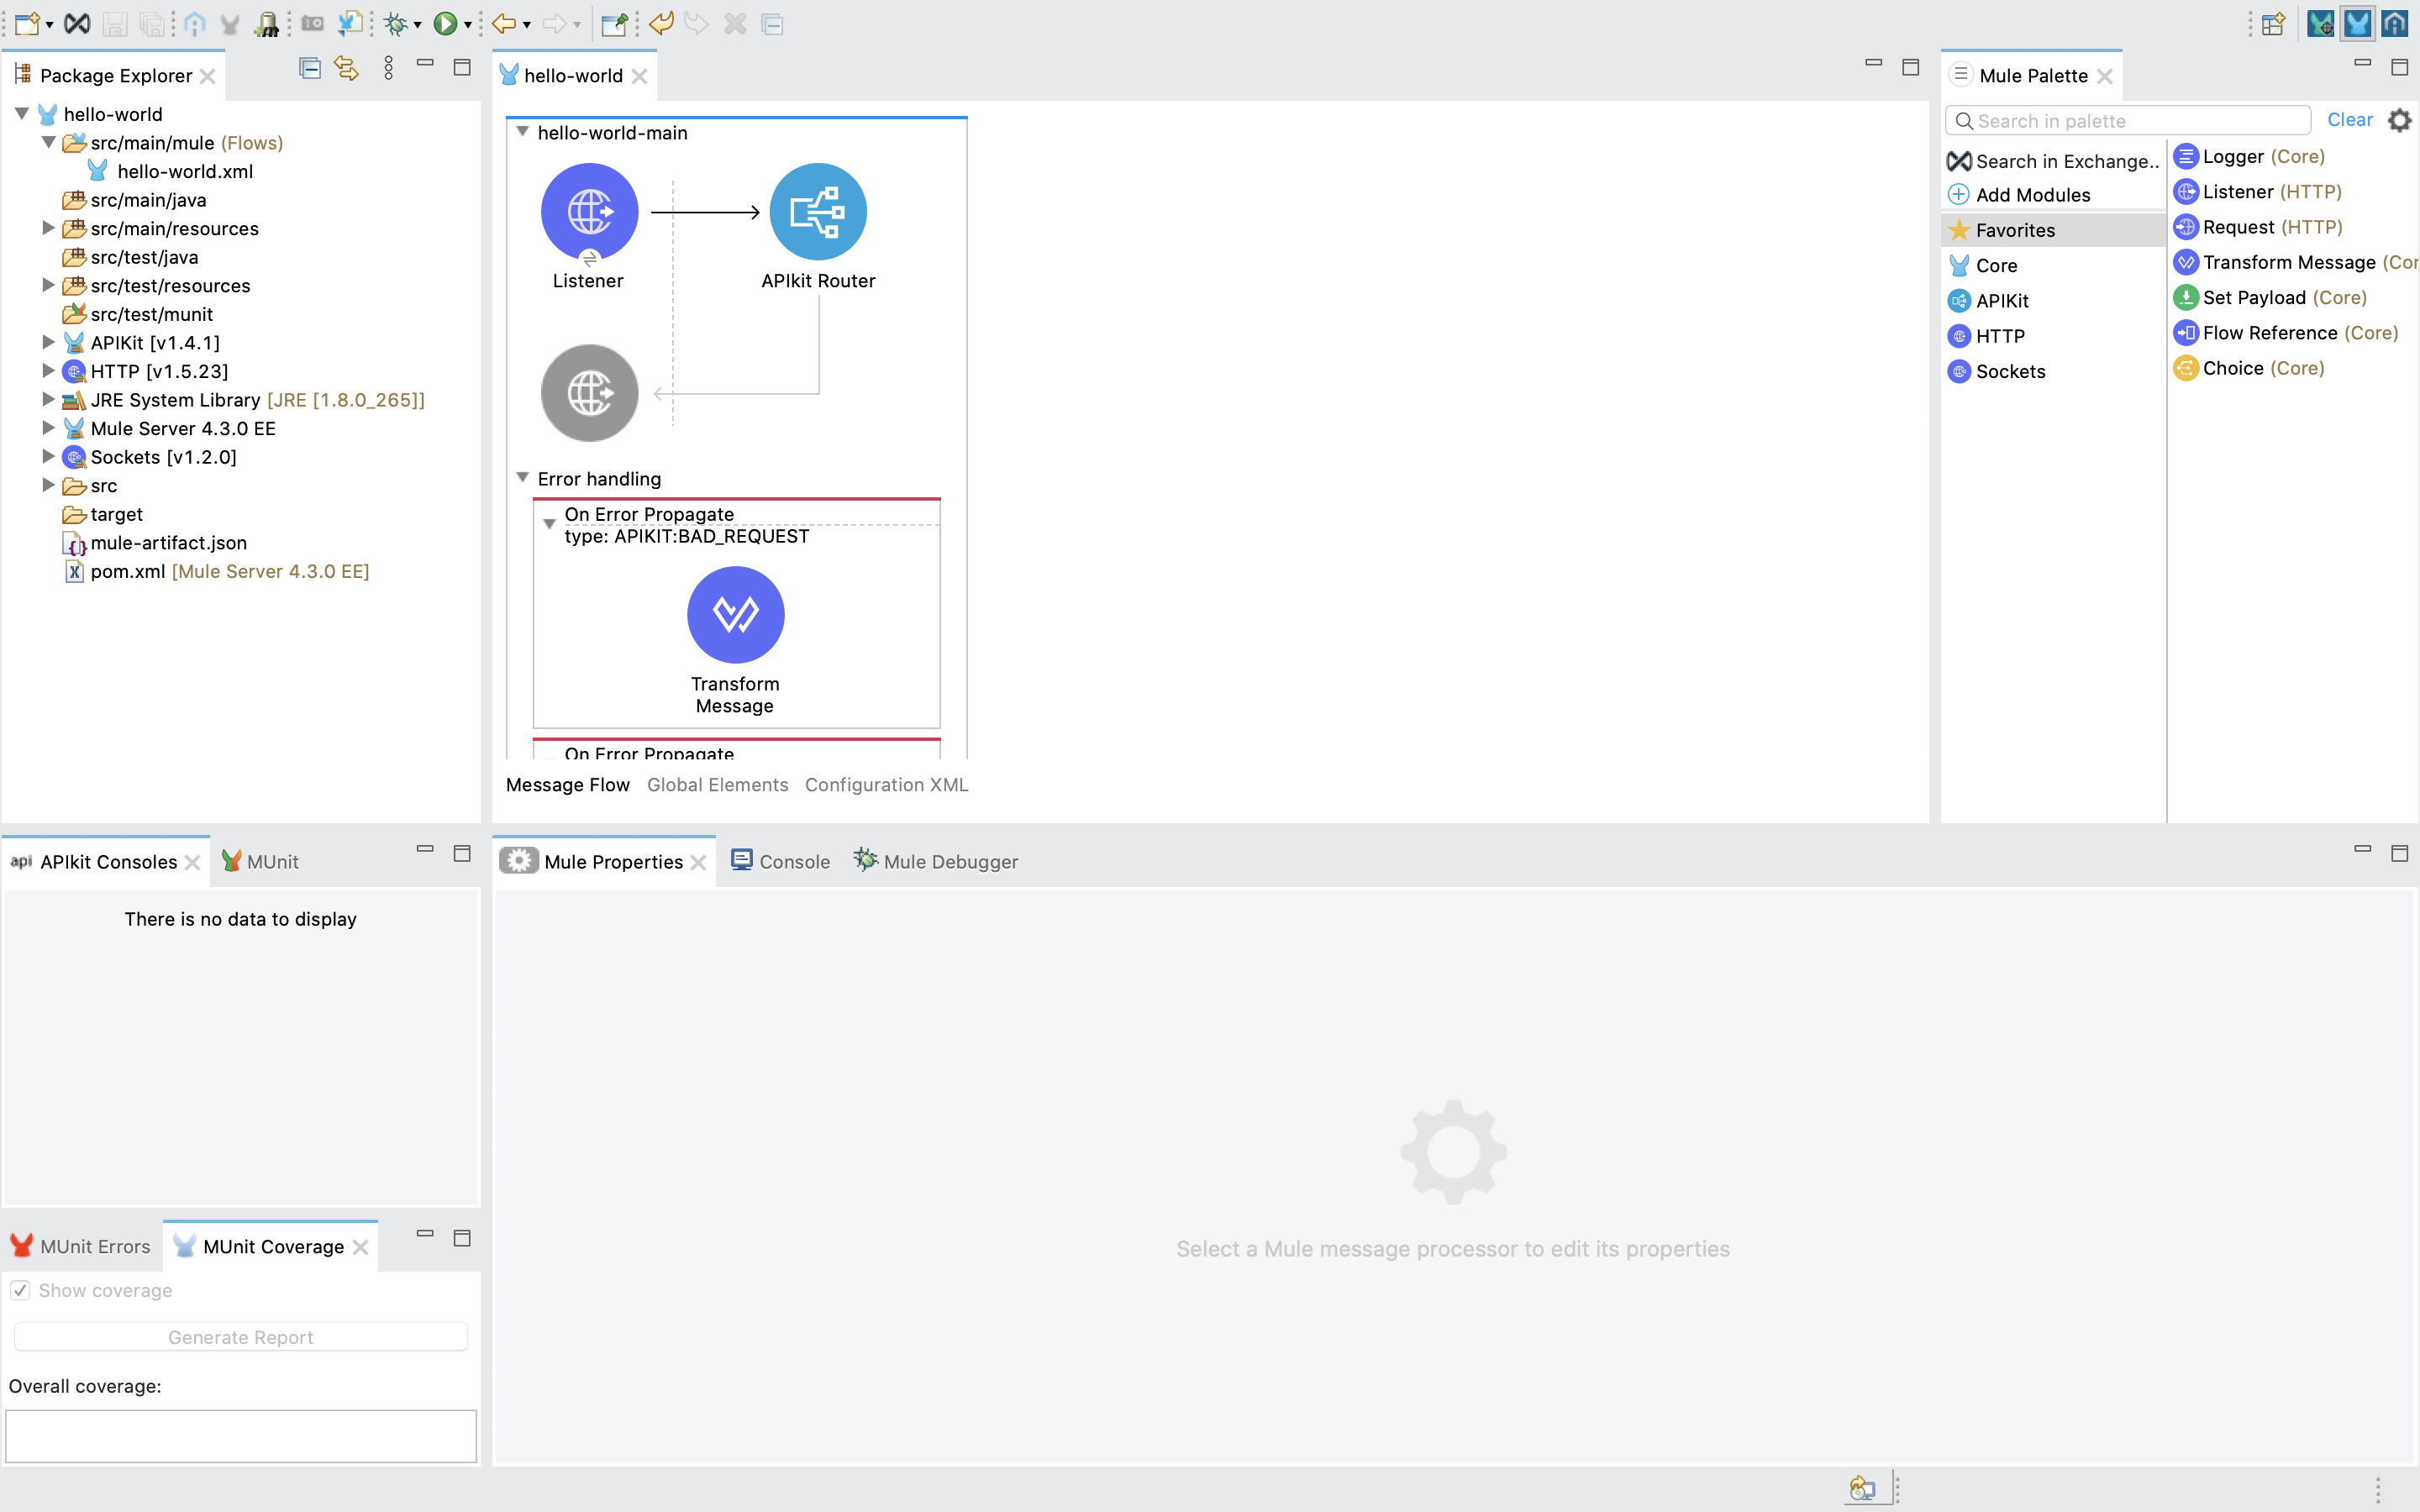This screenshot has height=1512, width=2420.
Task: Open the Mule Debugger tab
Action: pos(936,861)
